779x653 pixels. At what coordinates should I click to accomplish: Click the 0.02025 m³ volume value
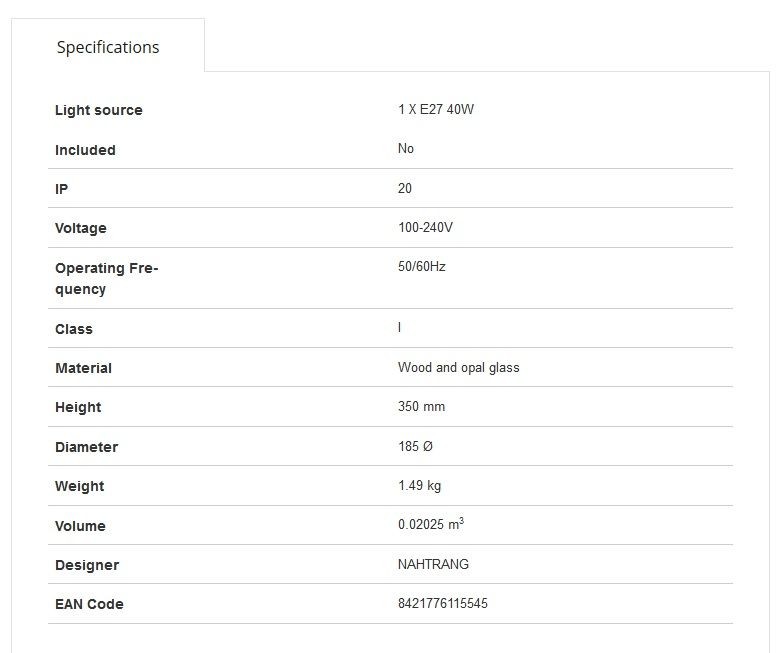coord(431,524)
